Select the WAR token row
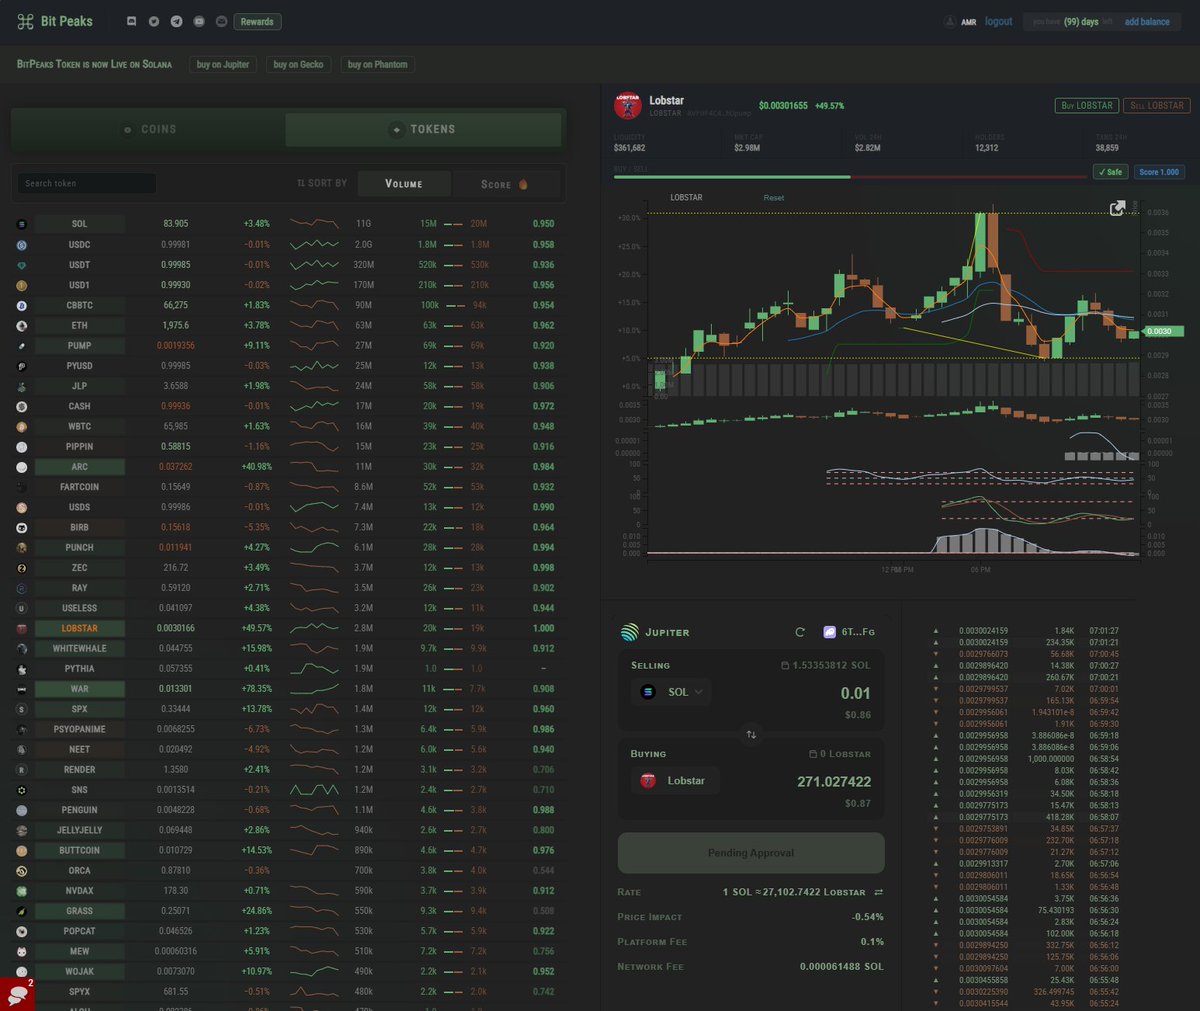This screenshot has width=1200, height=1011. [x=290, y=689]
